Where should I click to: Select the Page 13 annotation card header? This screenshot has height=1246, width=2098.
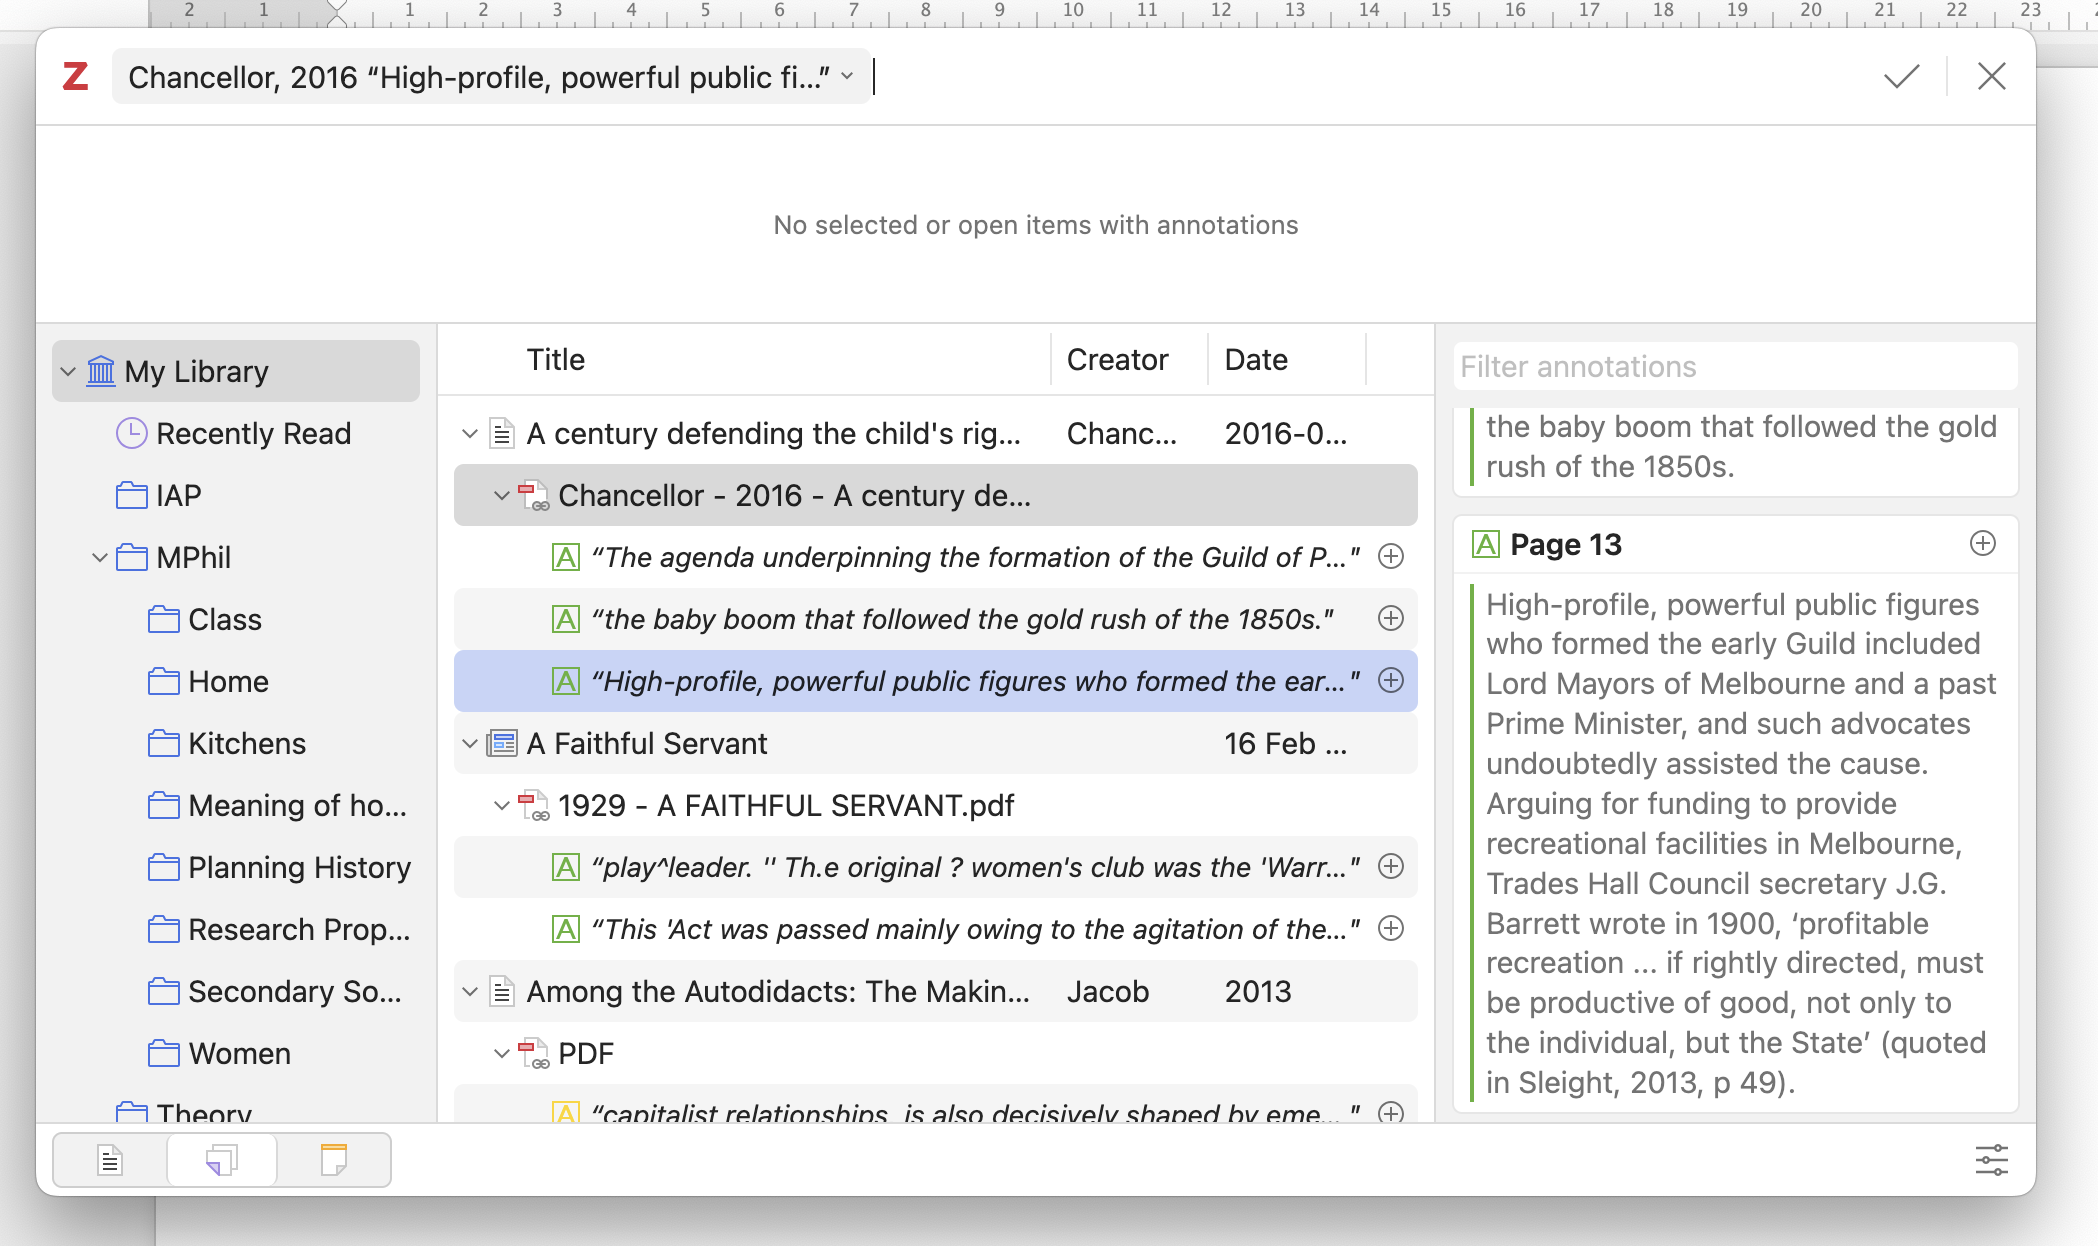tap(1735, 544)
